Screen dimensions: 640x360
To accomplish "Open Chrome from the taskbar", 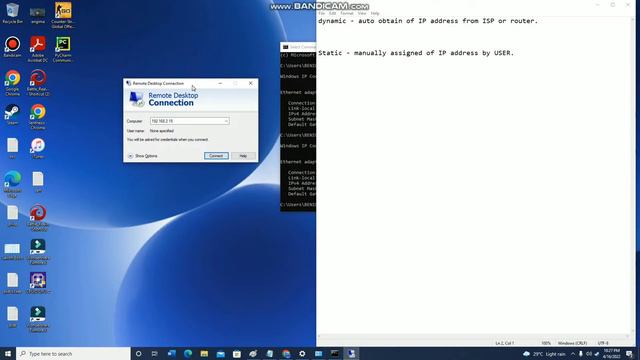I will pos(286,353).
